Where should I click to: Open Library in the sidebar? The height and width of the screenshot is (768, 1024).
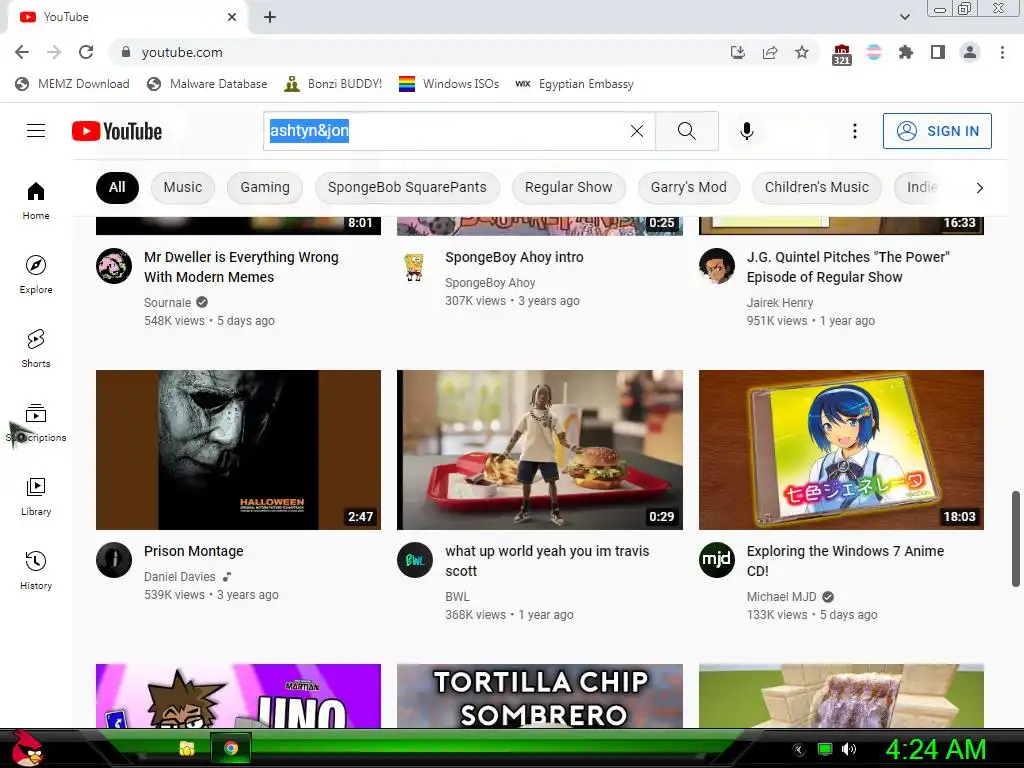click(x=36, y=497)
